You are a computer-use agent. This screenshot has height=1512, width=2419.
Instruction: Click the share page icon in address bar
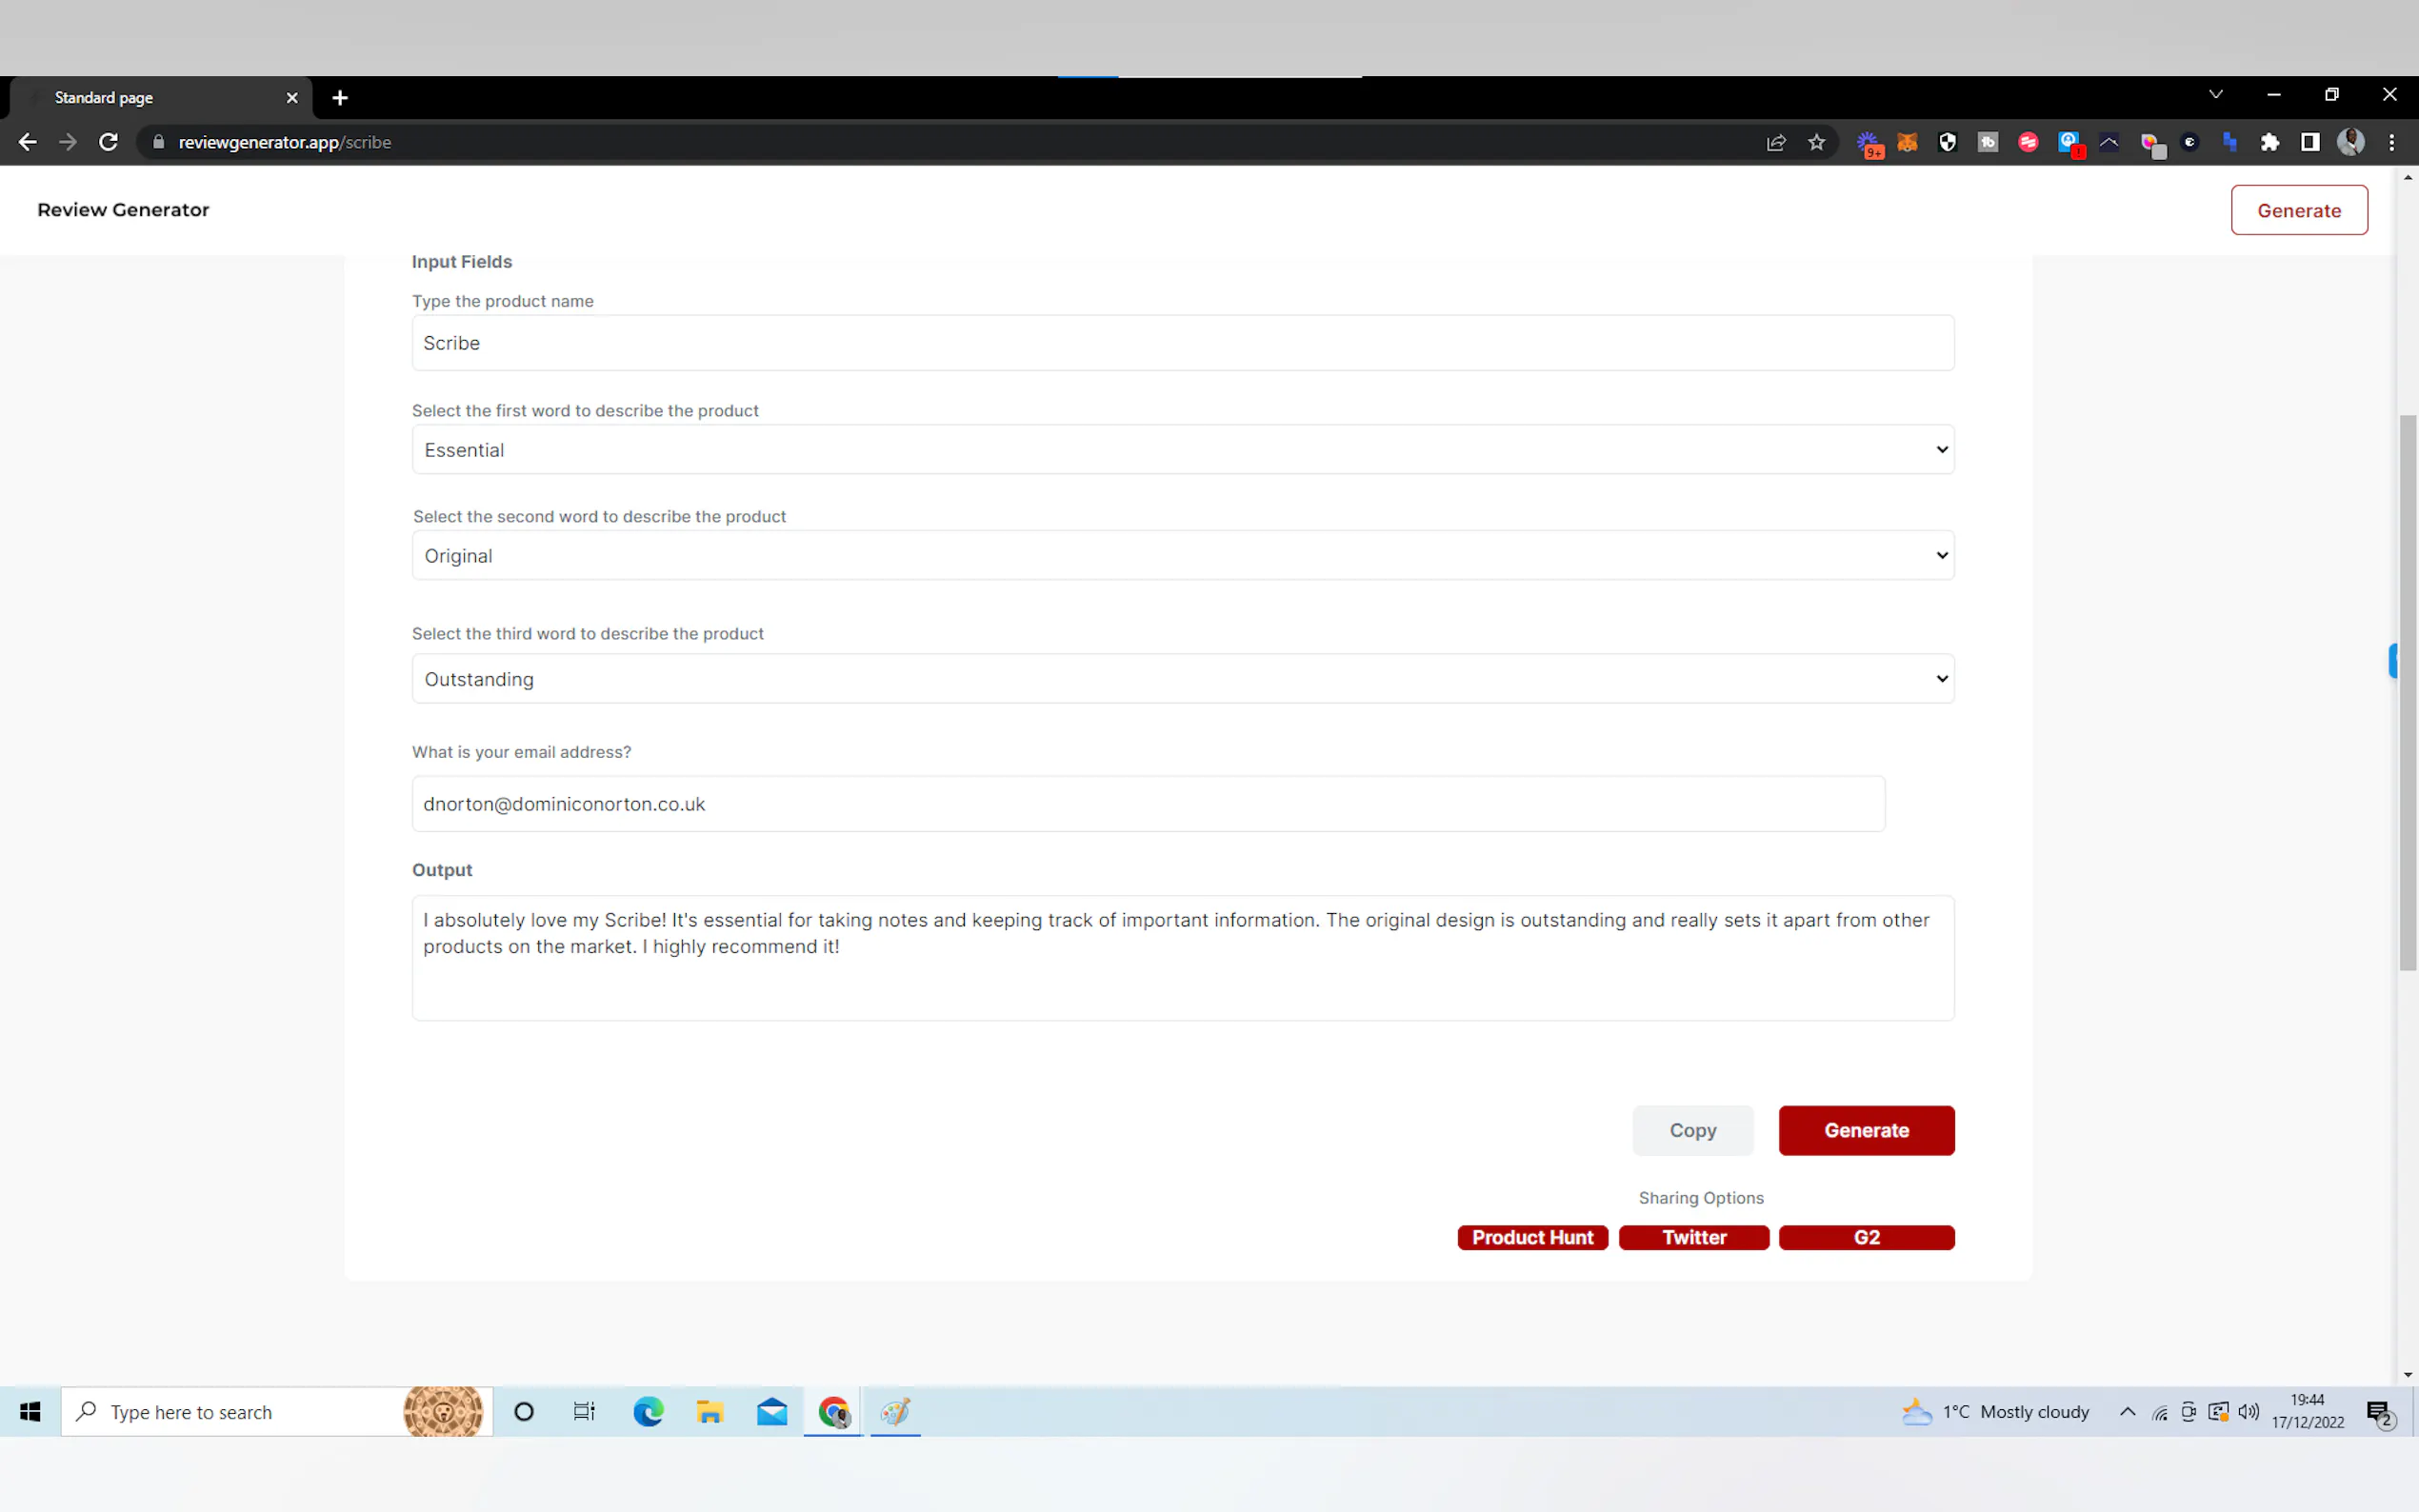point(1775,143)
